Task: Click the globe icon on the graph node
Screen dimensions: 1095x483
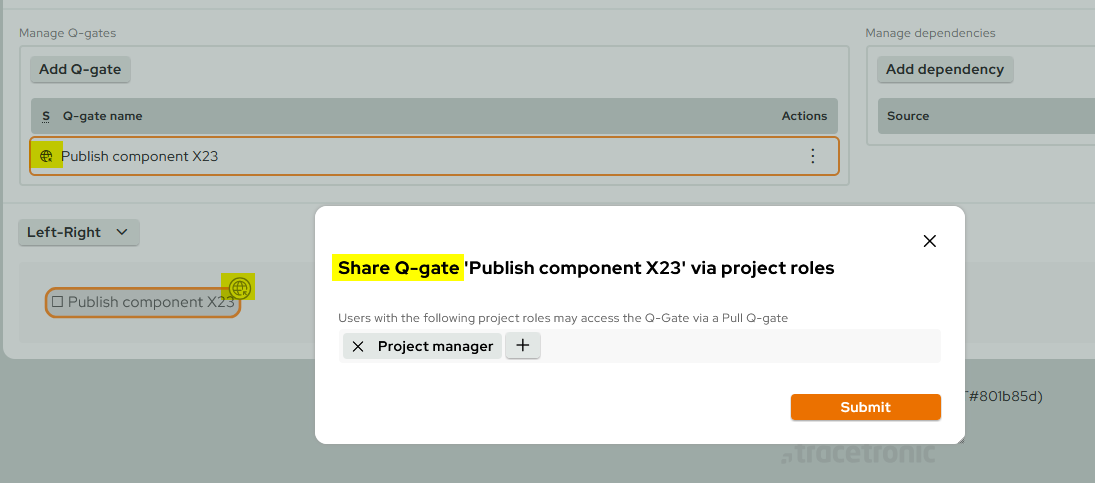Action: pyautogui.click(x=239, y=288)
